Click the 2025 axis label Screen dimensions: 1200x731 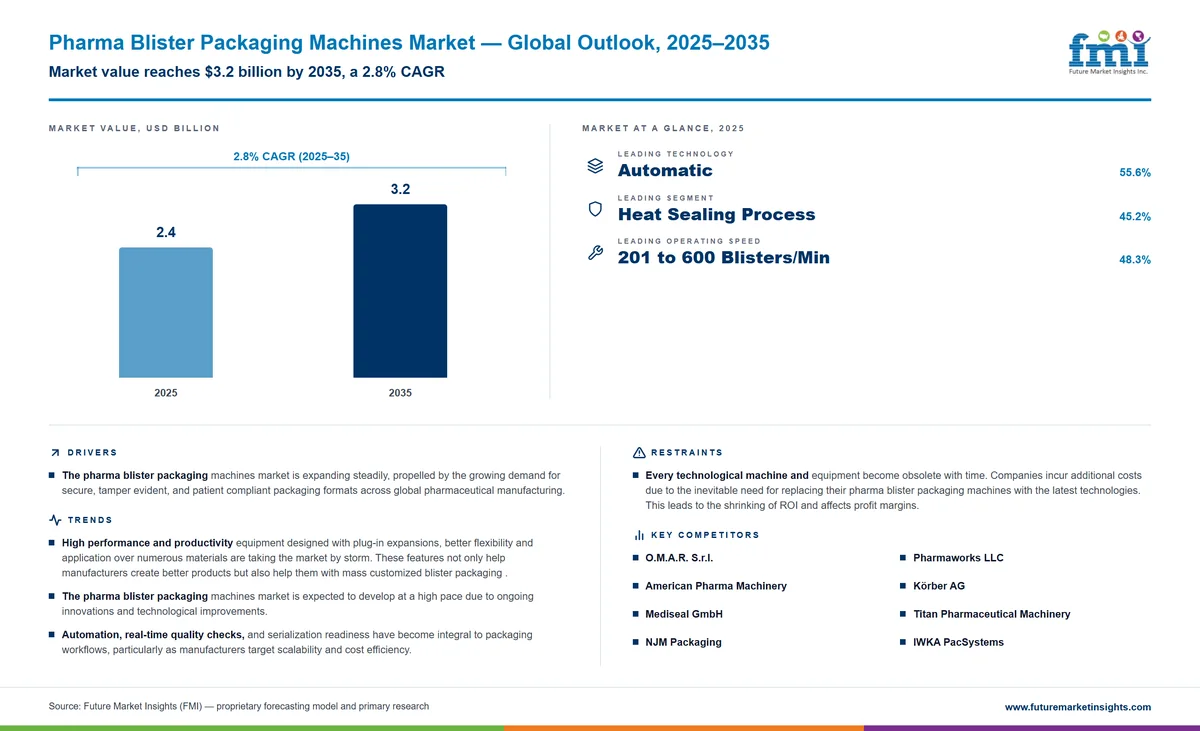pyautogui.click(x=166, y=393)
